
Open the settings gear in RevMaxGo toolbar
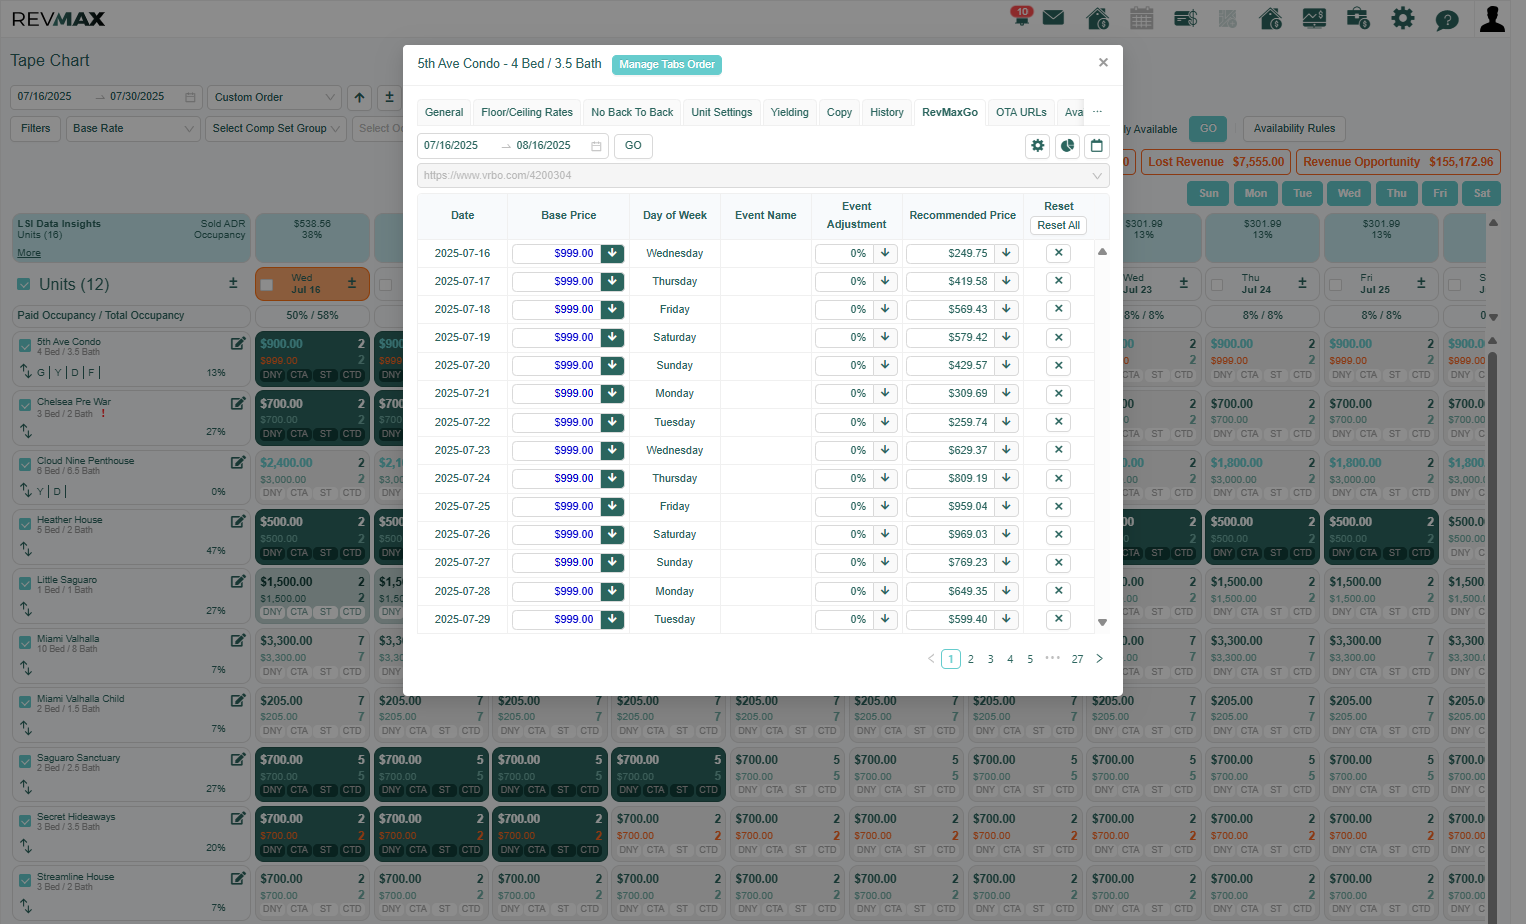coord(1038,146)
